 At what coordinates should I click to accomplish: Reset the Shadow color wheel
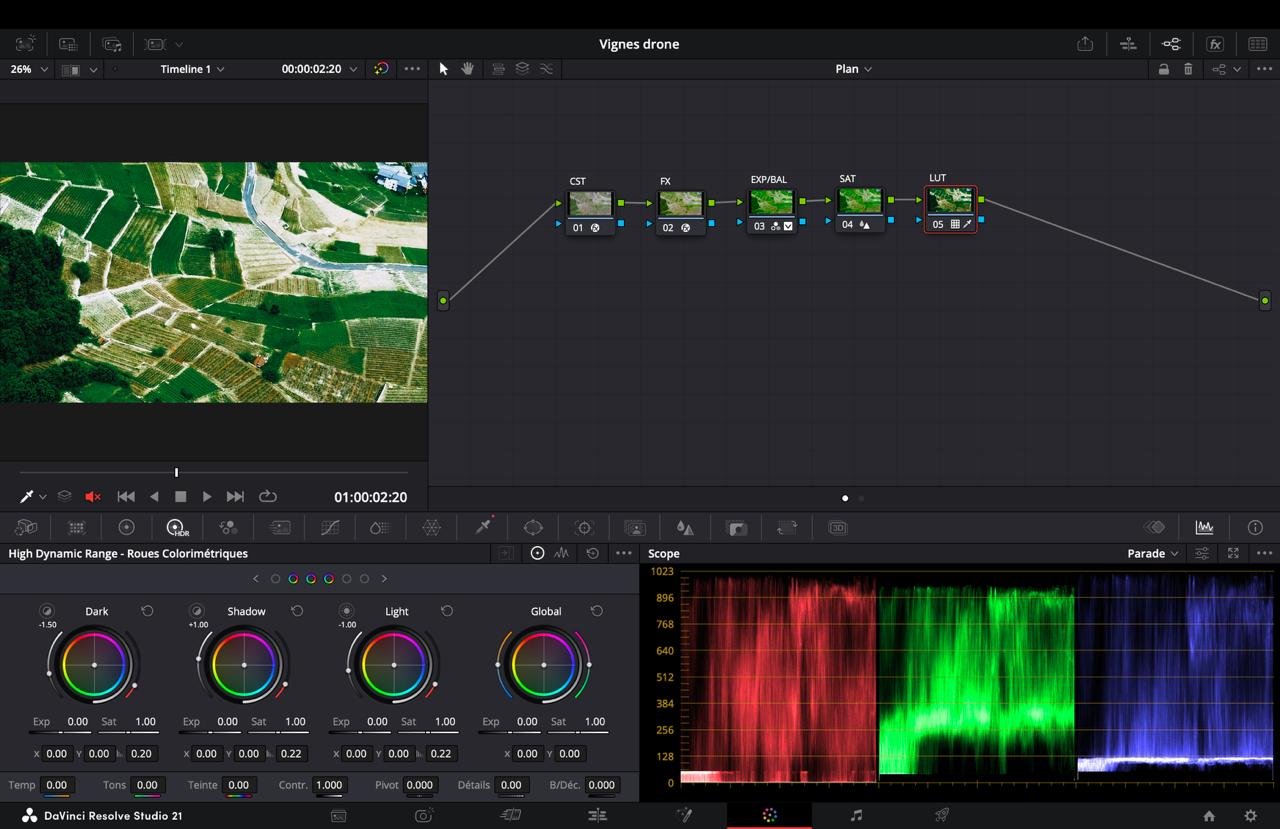297,611
